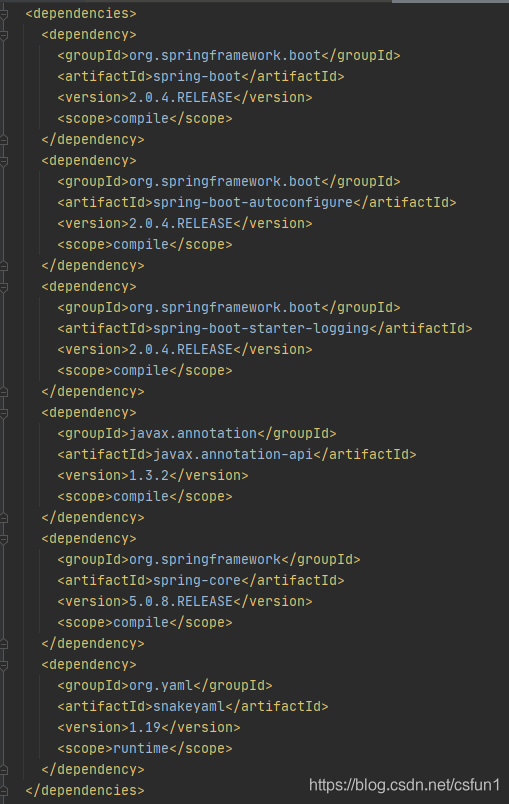Open the blog.csdn.net/csfun1 watermark link
The width and height of the screenshot is (509, 804).
(x=404, y=785)
